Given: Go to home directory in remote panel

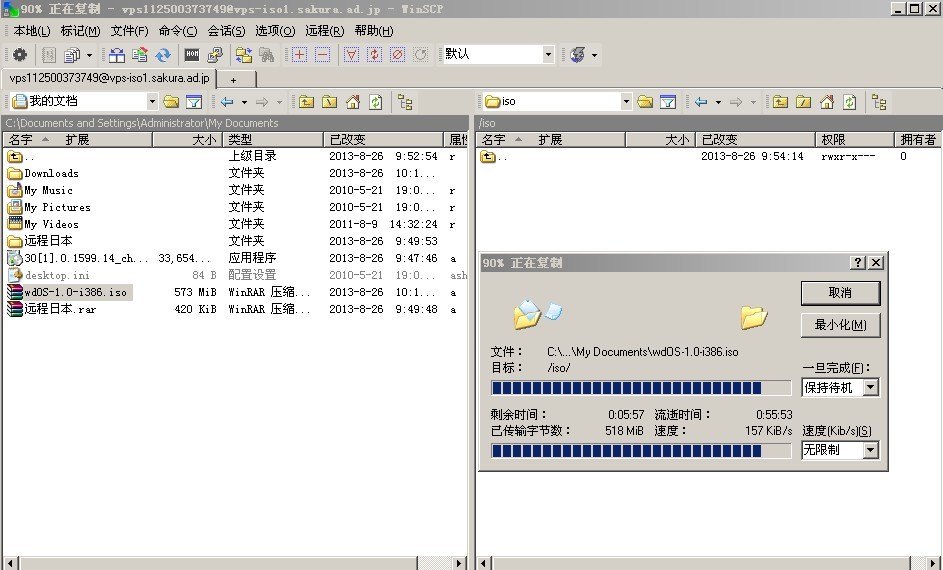Looking at the screenshot, I should click(827, 102).
